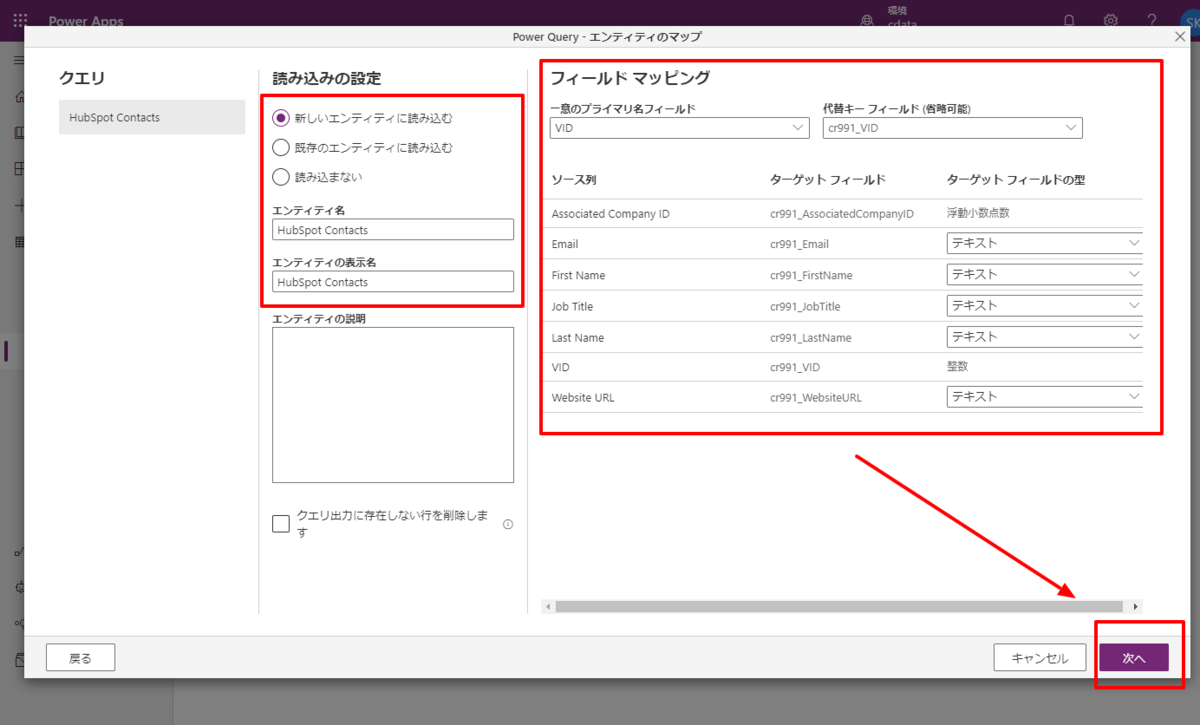
Task: Open the settings gear in header
Action: tap(1110, 20)
